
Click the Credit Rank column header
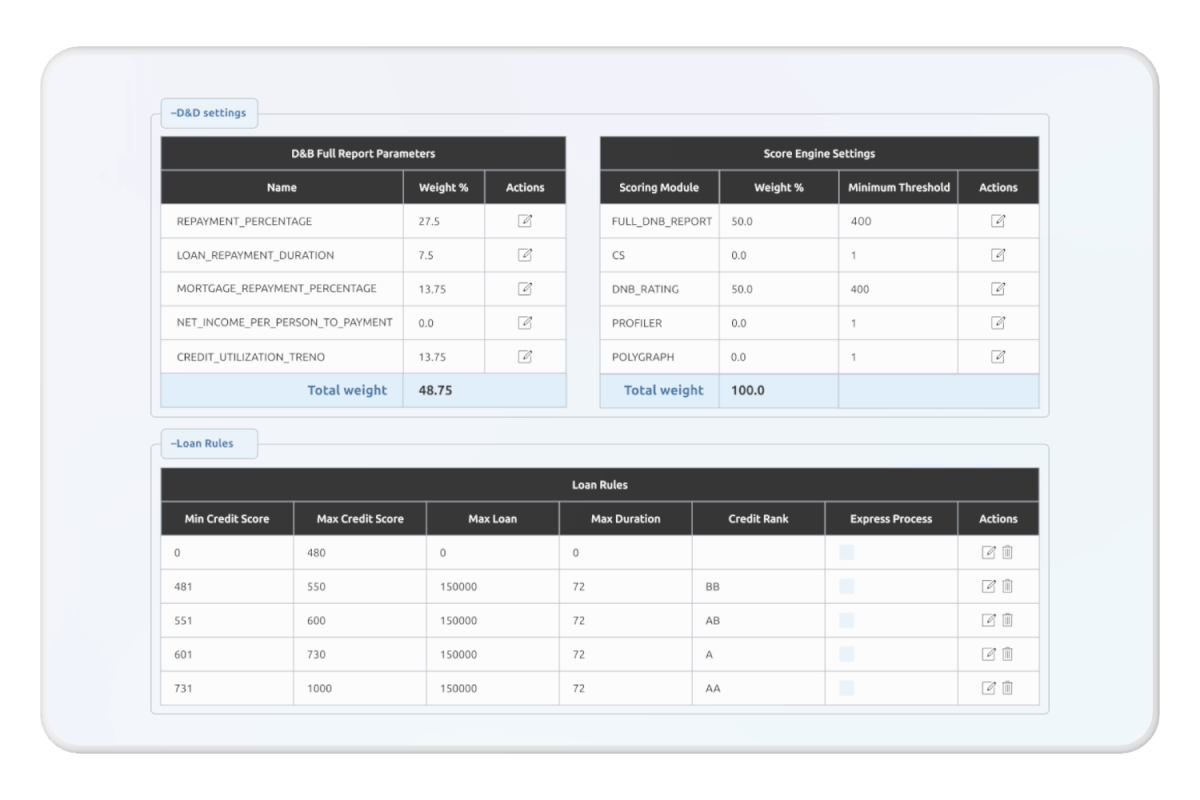(x=758, y=519)
